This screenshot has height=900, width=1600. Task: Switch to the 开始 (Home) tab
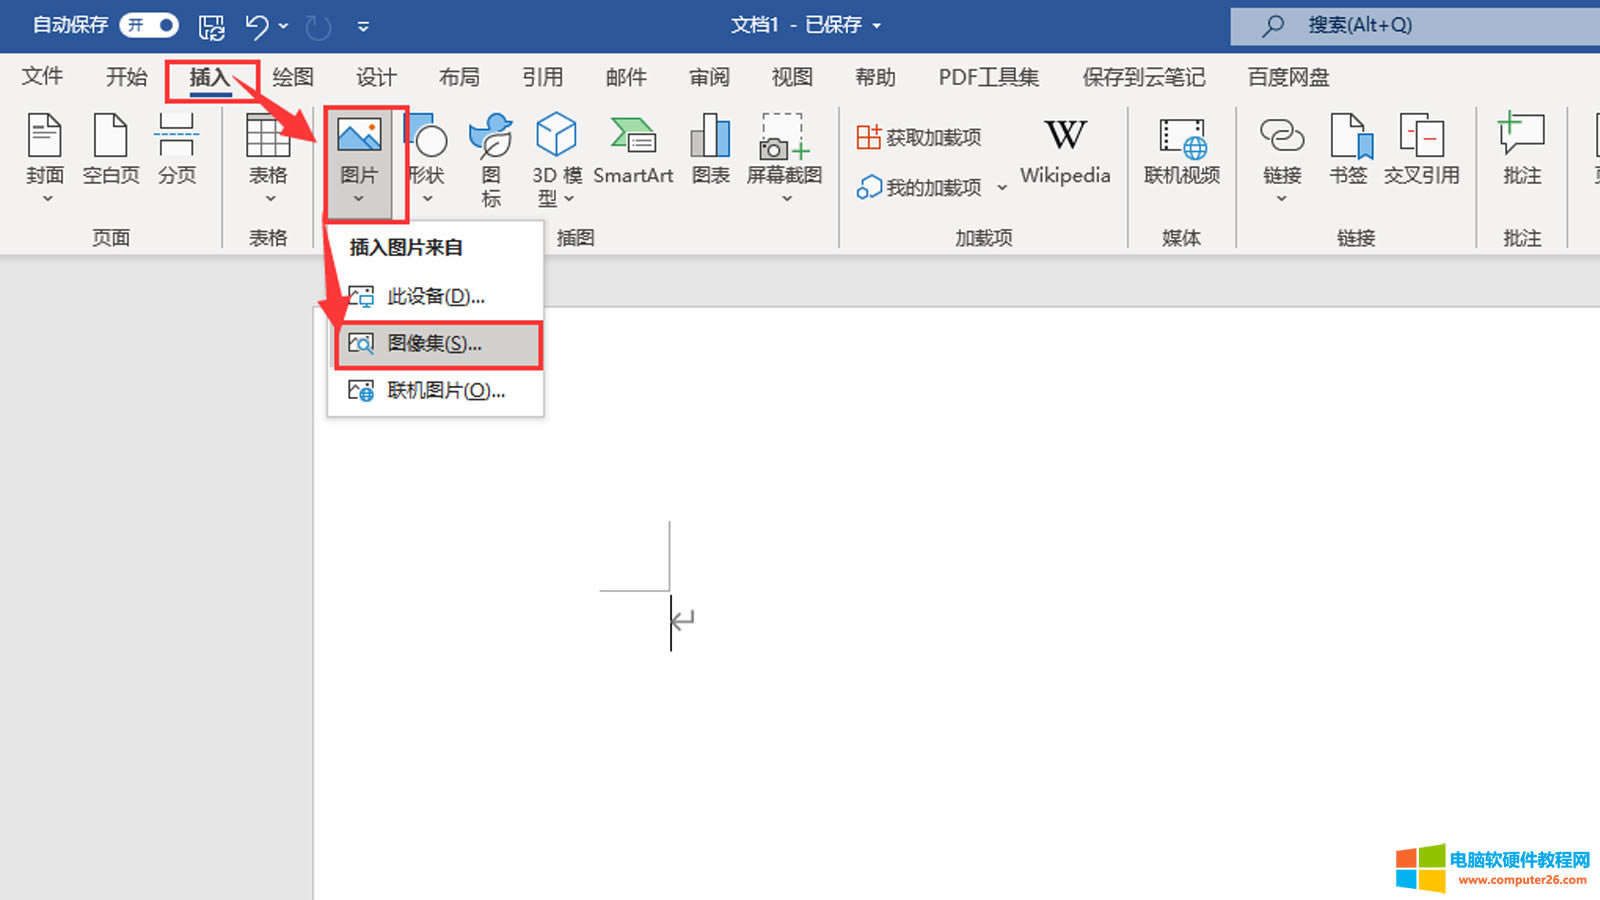[x=127, y=77]
